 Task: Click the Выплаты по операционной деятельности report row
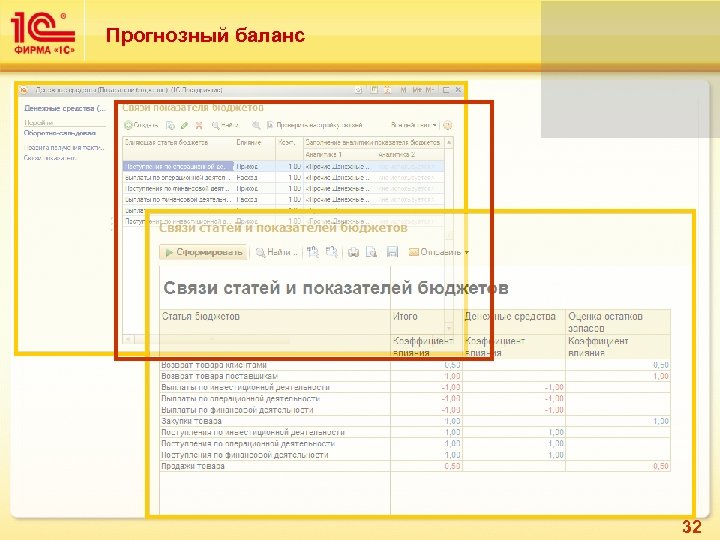[415, 399]
